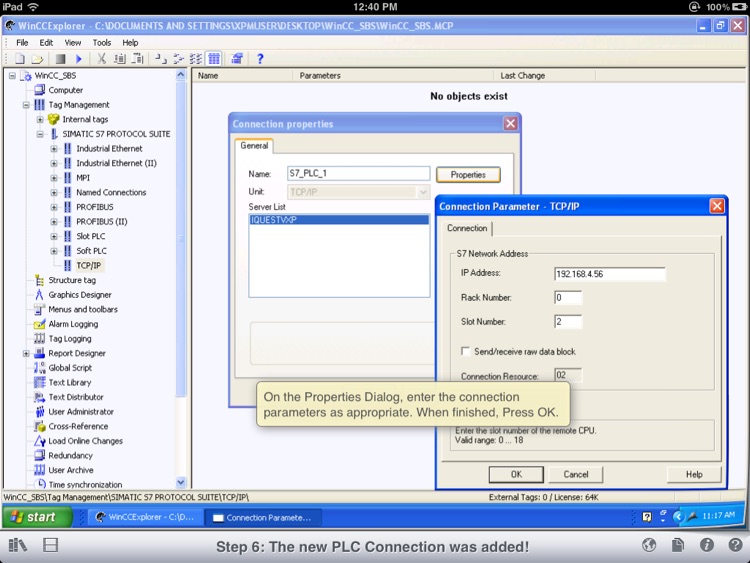Open the library icon in bottom bar
This screenshot has height=563, width=750.
17,546
